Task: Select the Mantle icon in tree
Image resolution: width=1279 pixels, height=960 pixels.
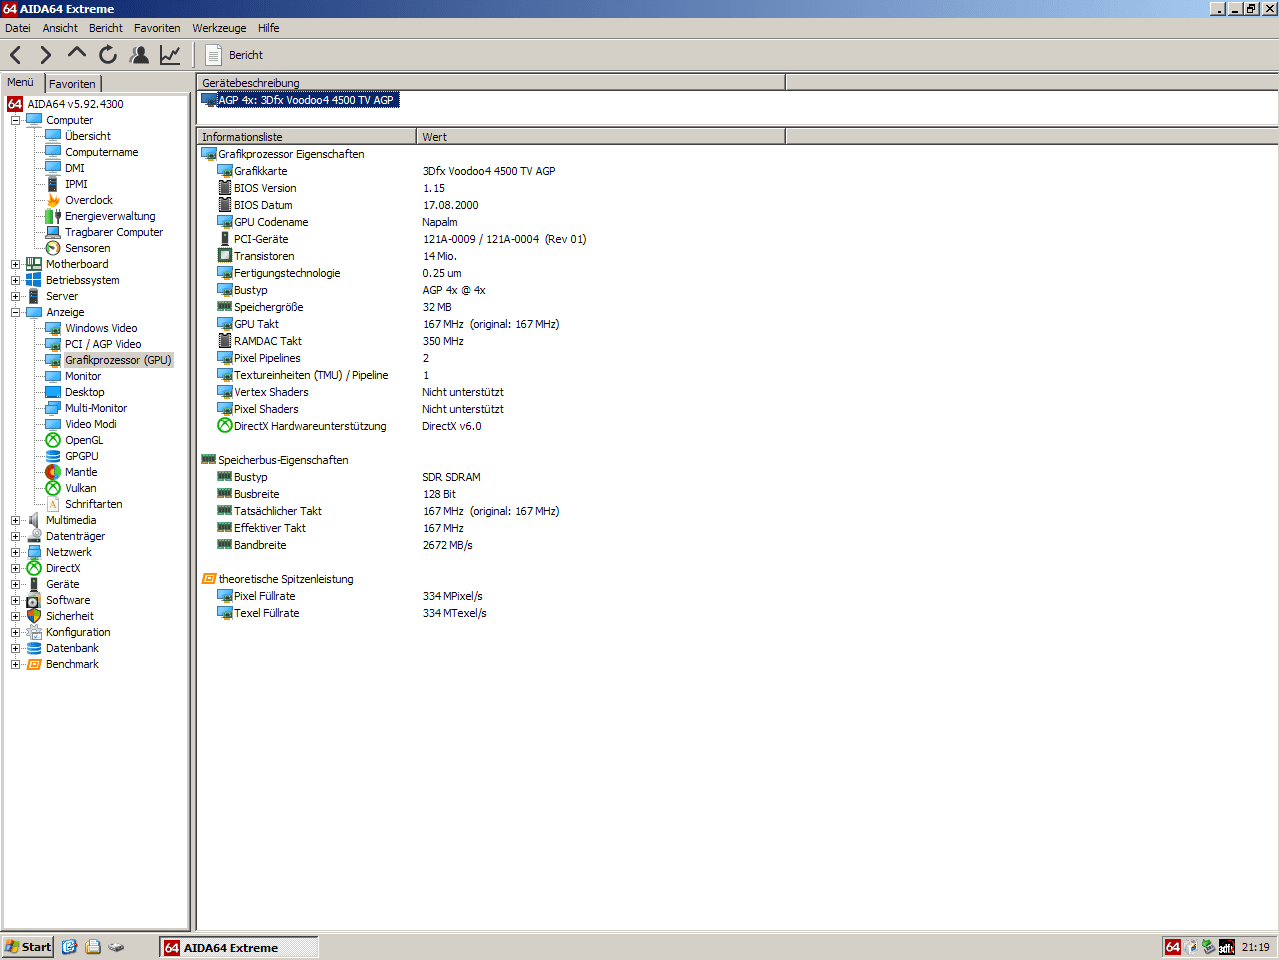Action: (53, 472)
